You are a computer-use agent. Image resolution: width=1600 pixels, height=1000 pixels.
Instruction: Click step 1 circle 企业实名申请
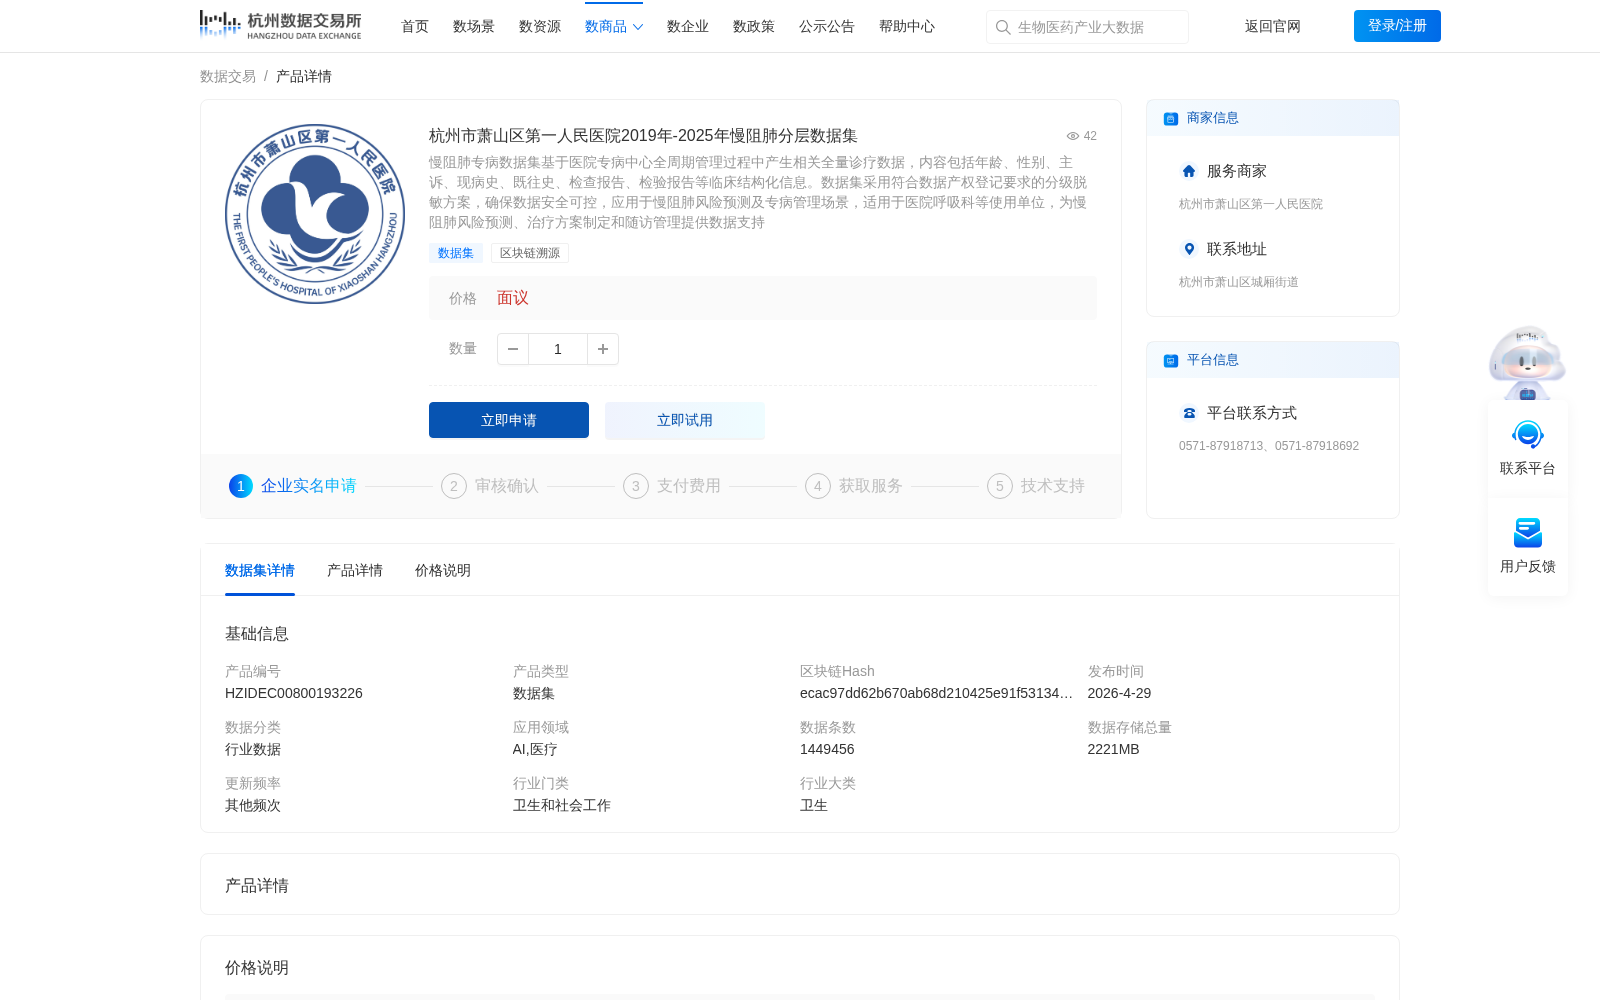click(241, 486)
